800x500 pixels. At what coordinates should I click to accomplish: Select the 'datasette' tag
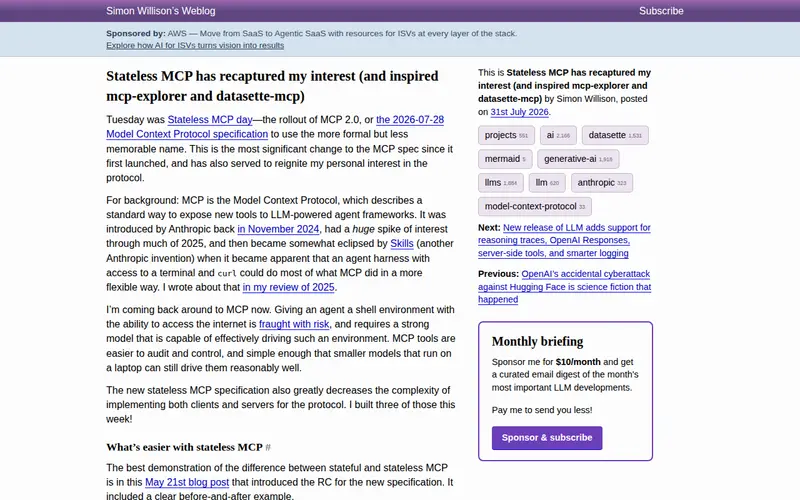click(x=615, y=135)
